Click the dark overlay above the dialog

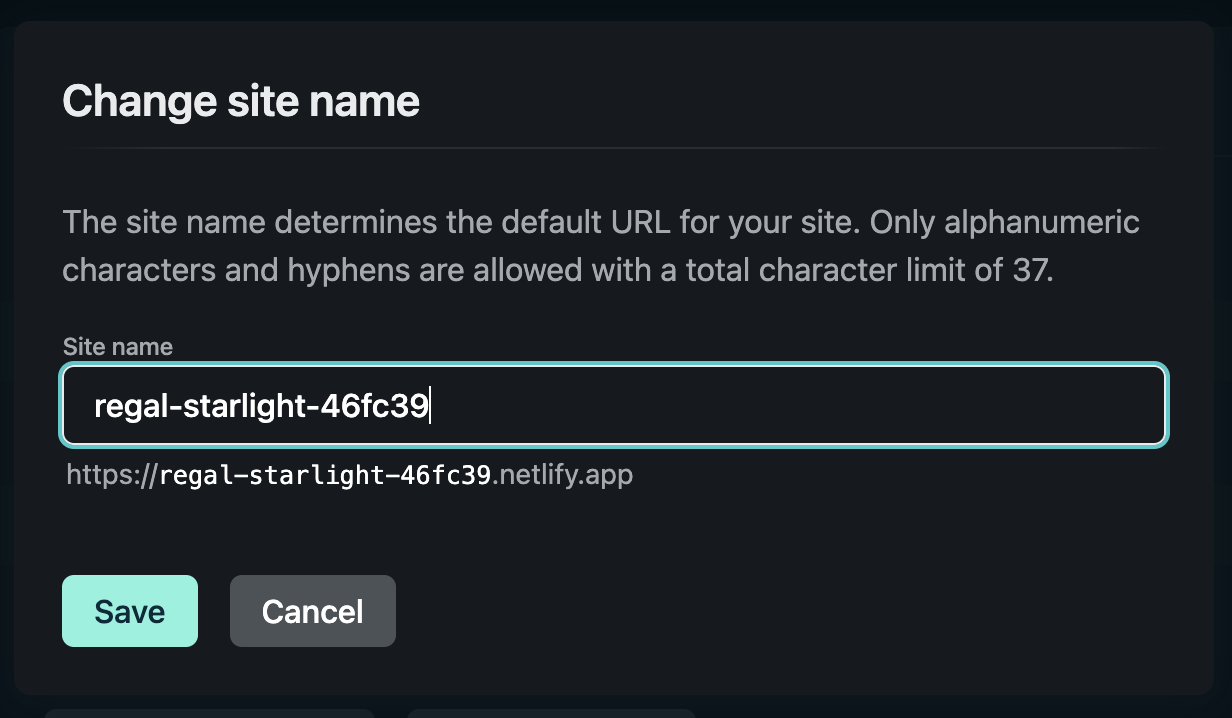tap(616, 11)
